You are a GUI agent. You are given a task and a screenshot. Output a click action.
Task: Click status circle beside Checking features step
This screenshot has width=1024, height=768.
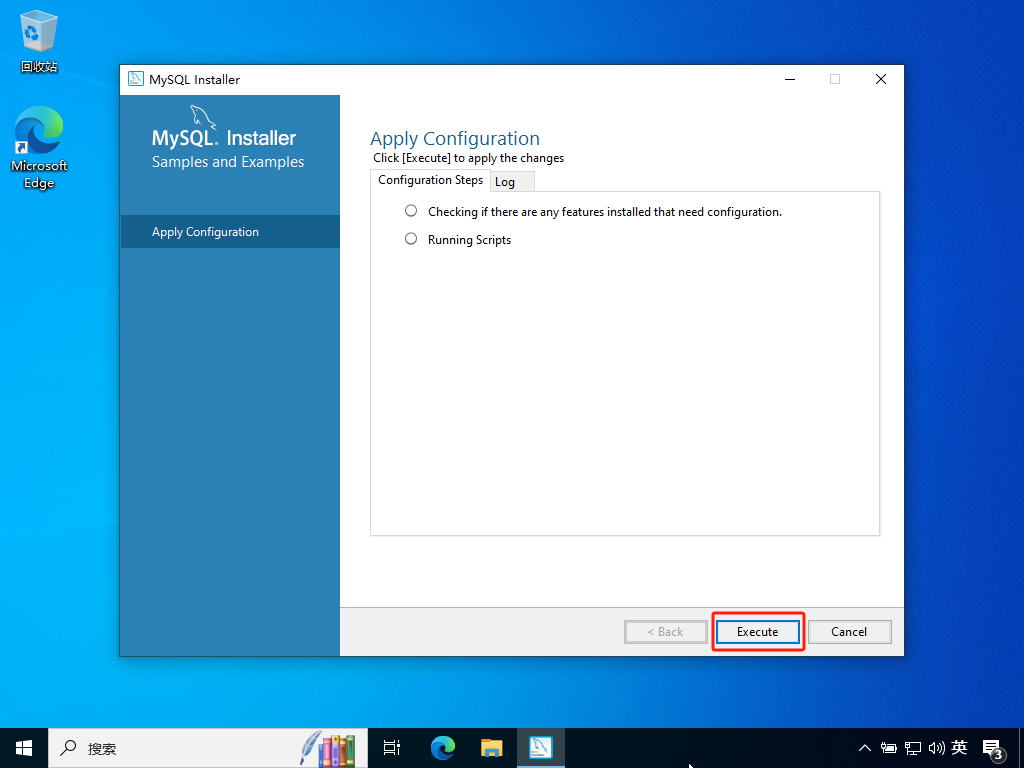(x=411, y=211)
